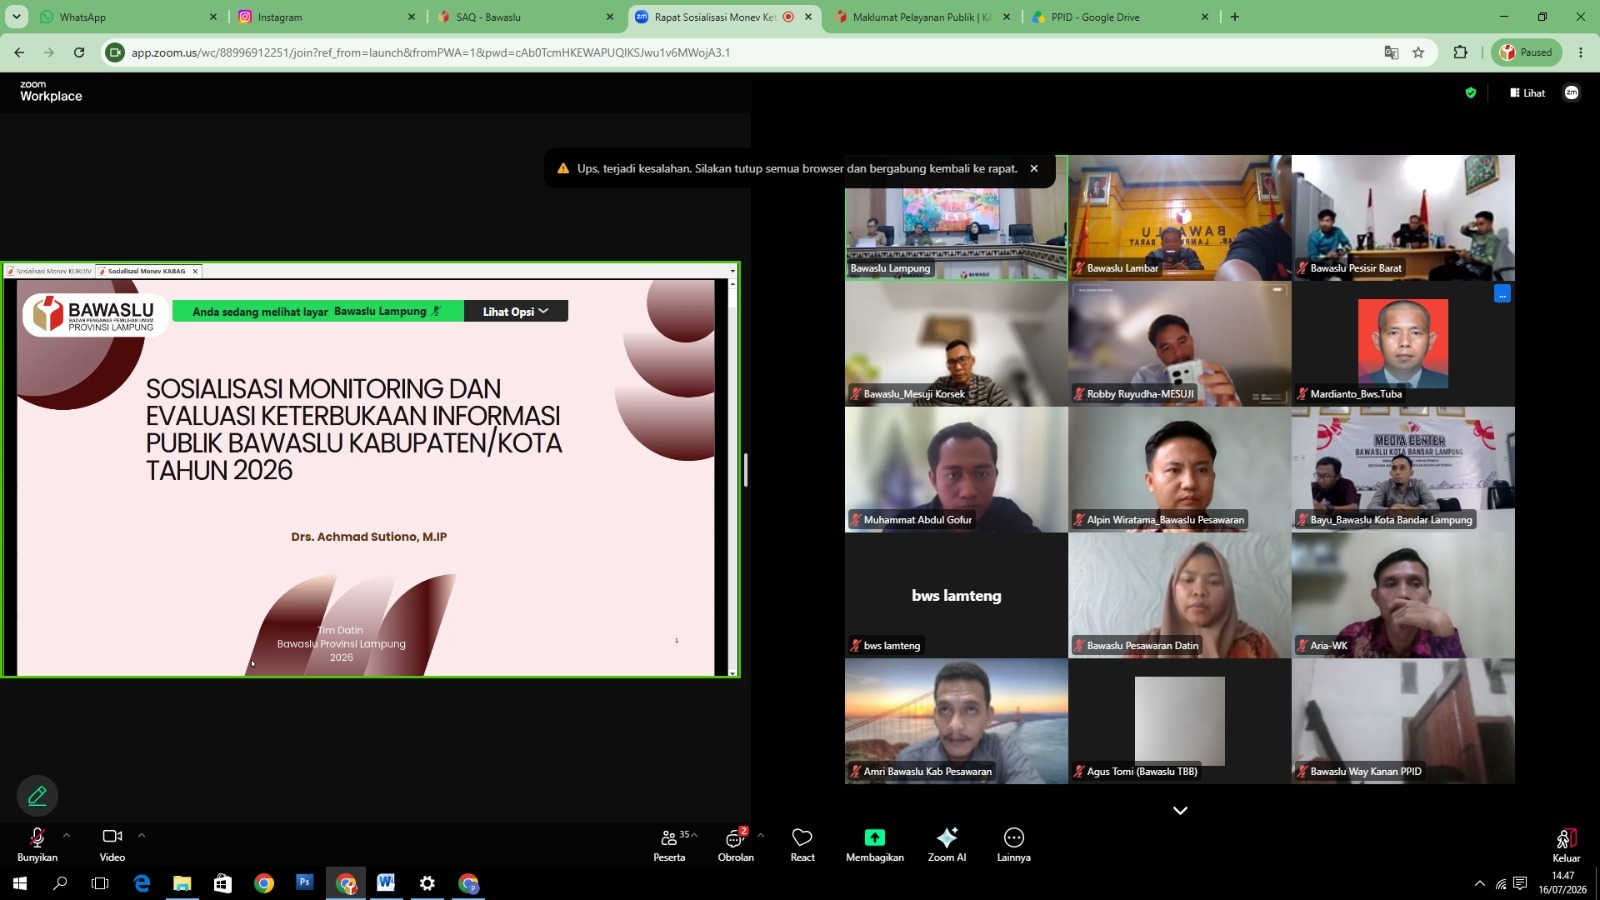Select the Bawaslu Pesisir Barat video tile
The height and width of the screenshot is (900, 1600).
coord(1403,218)
